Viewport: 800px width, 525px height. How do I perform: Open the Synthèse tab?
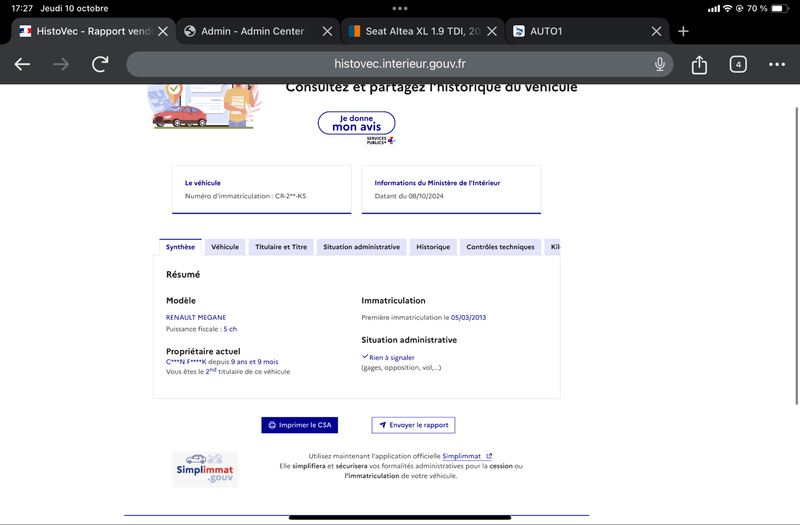180,247
